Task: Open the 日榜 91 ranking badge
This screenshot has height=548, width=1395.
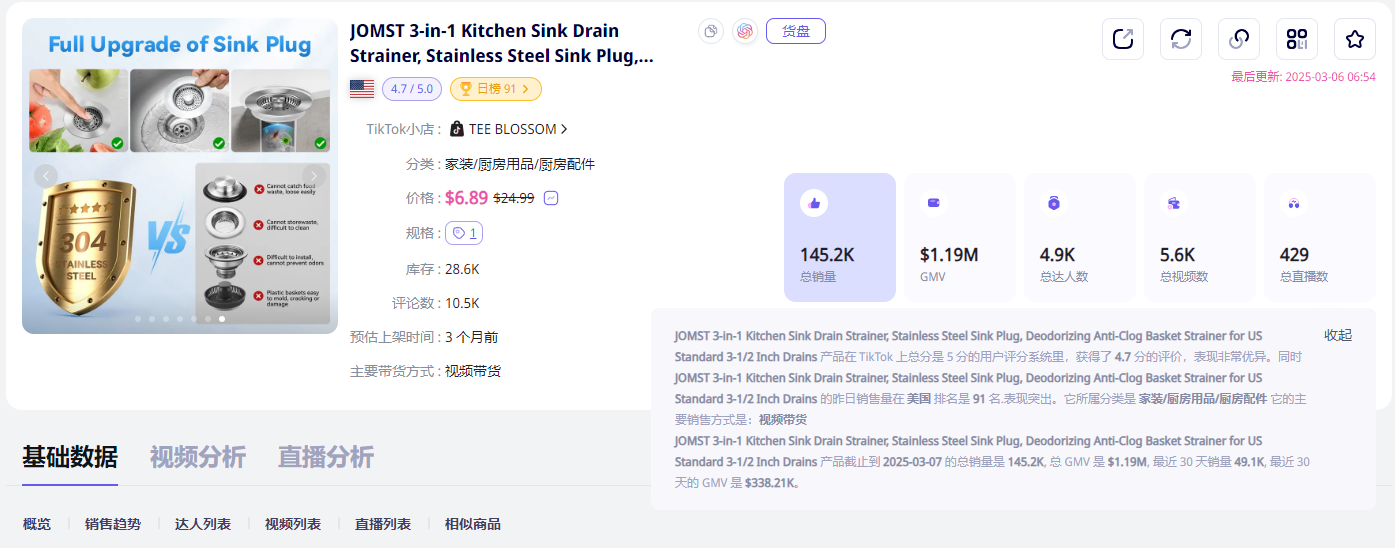Action: [x=496, y=89]
